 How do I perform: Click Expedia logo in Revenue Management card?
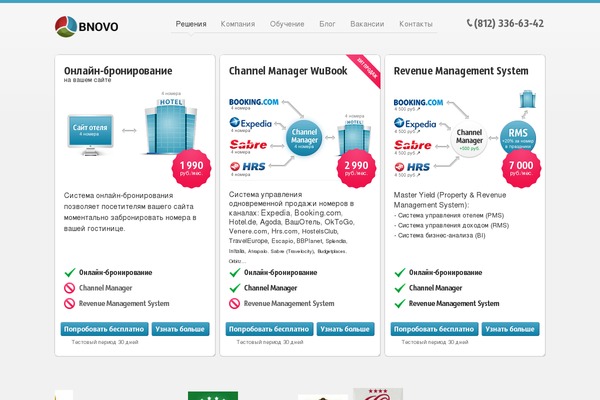(415, 124)
